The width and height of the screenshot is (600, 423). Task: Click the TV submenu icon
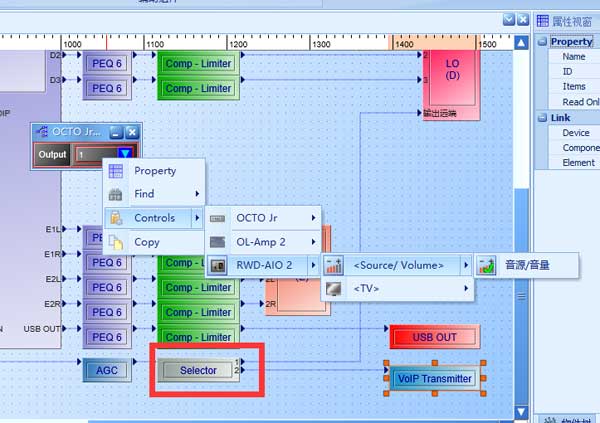pos(334,290)
